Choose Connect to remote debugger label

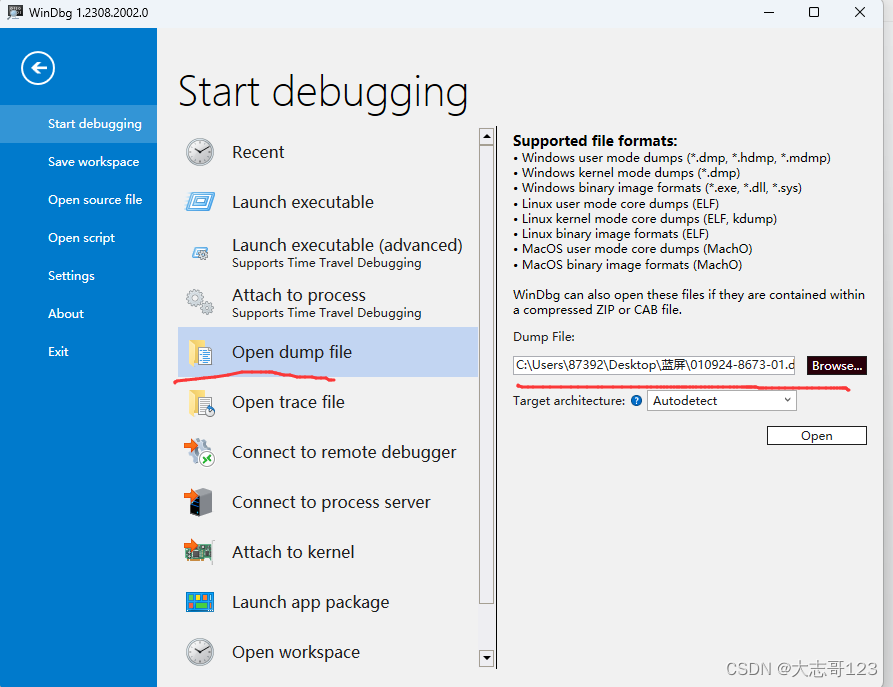click(x=344, y=453)
